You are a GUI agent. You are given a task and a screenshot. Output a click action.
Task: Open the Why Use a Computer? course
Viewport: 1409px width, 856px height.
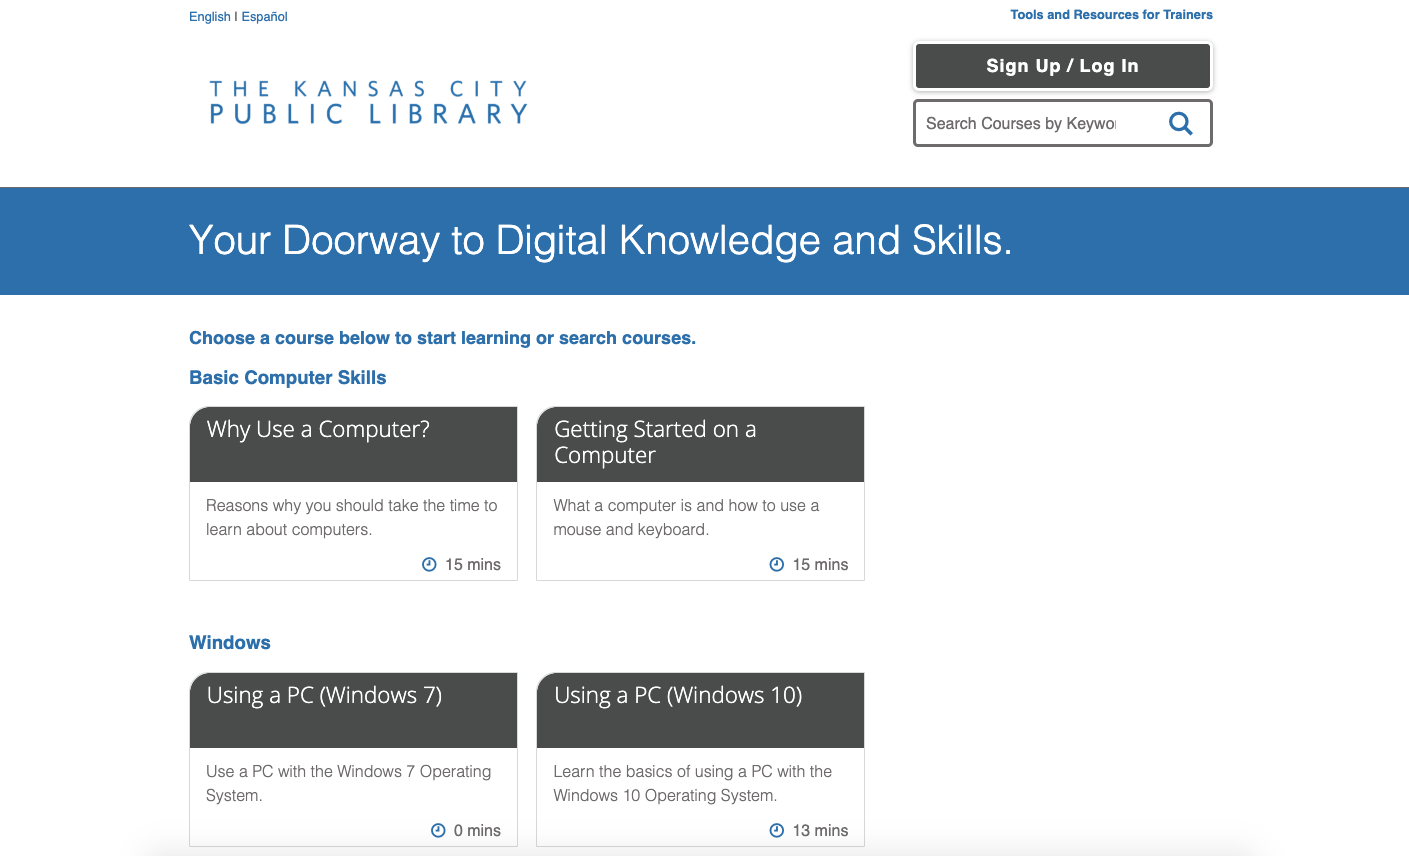click(318, 430)
